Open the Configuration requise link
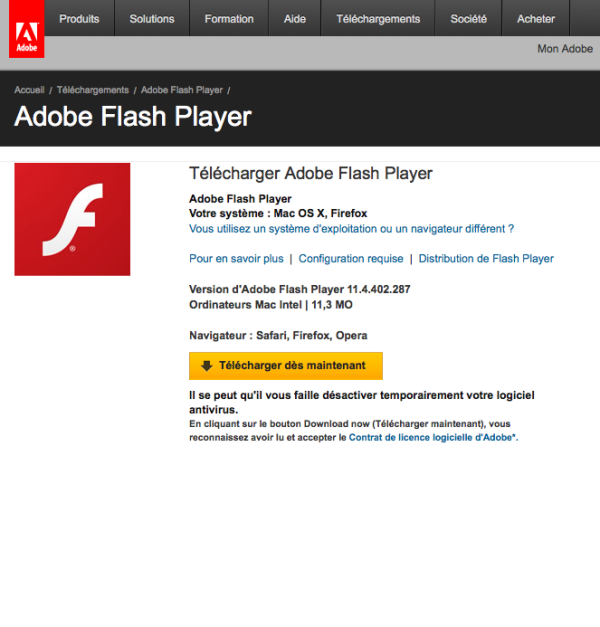 (x=351, y=258)
